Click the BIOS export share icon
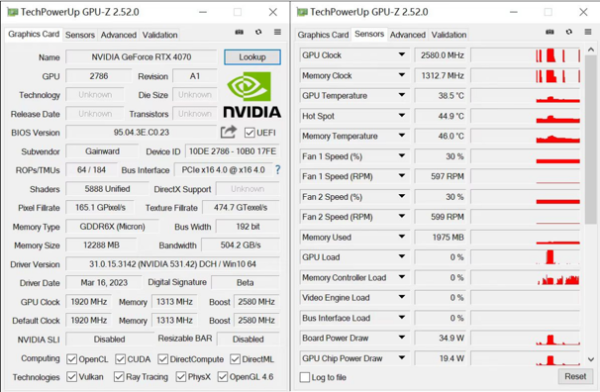 click(x=228, y=132)
